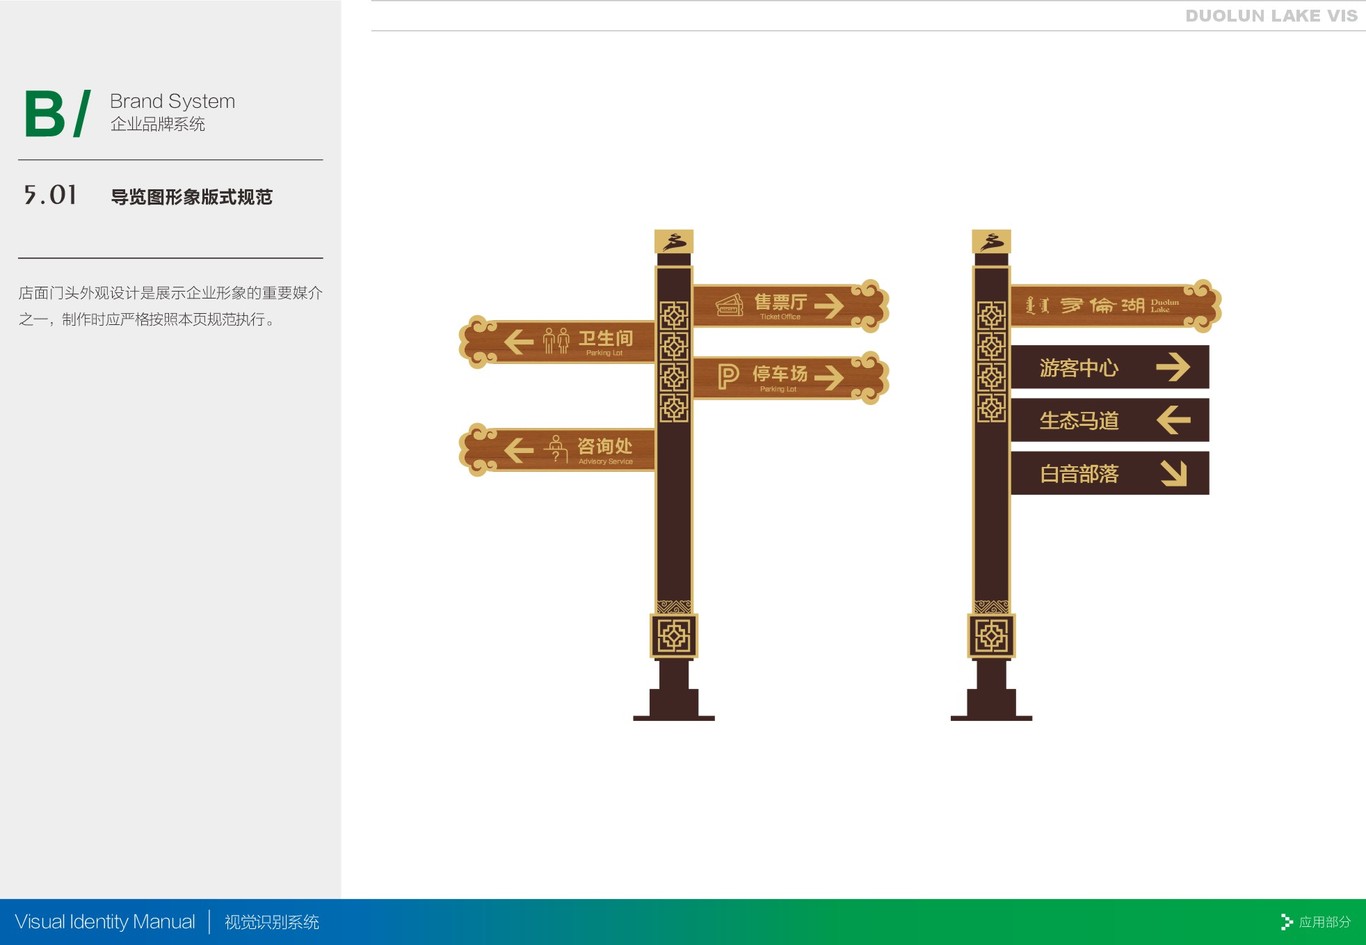The height and width of the screenshot is (945, 1366).
Task: Click the right arrow on the 停车场 sign
Action: point(829,377)
